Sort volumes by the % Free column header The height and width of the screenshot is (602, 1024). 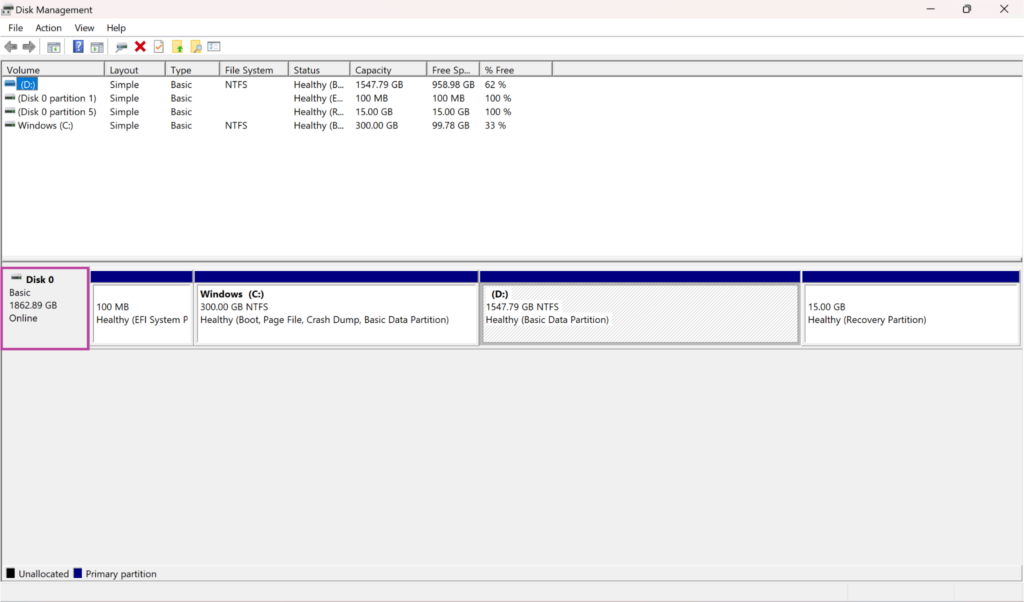coord(514,68)
